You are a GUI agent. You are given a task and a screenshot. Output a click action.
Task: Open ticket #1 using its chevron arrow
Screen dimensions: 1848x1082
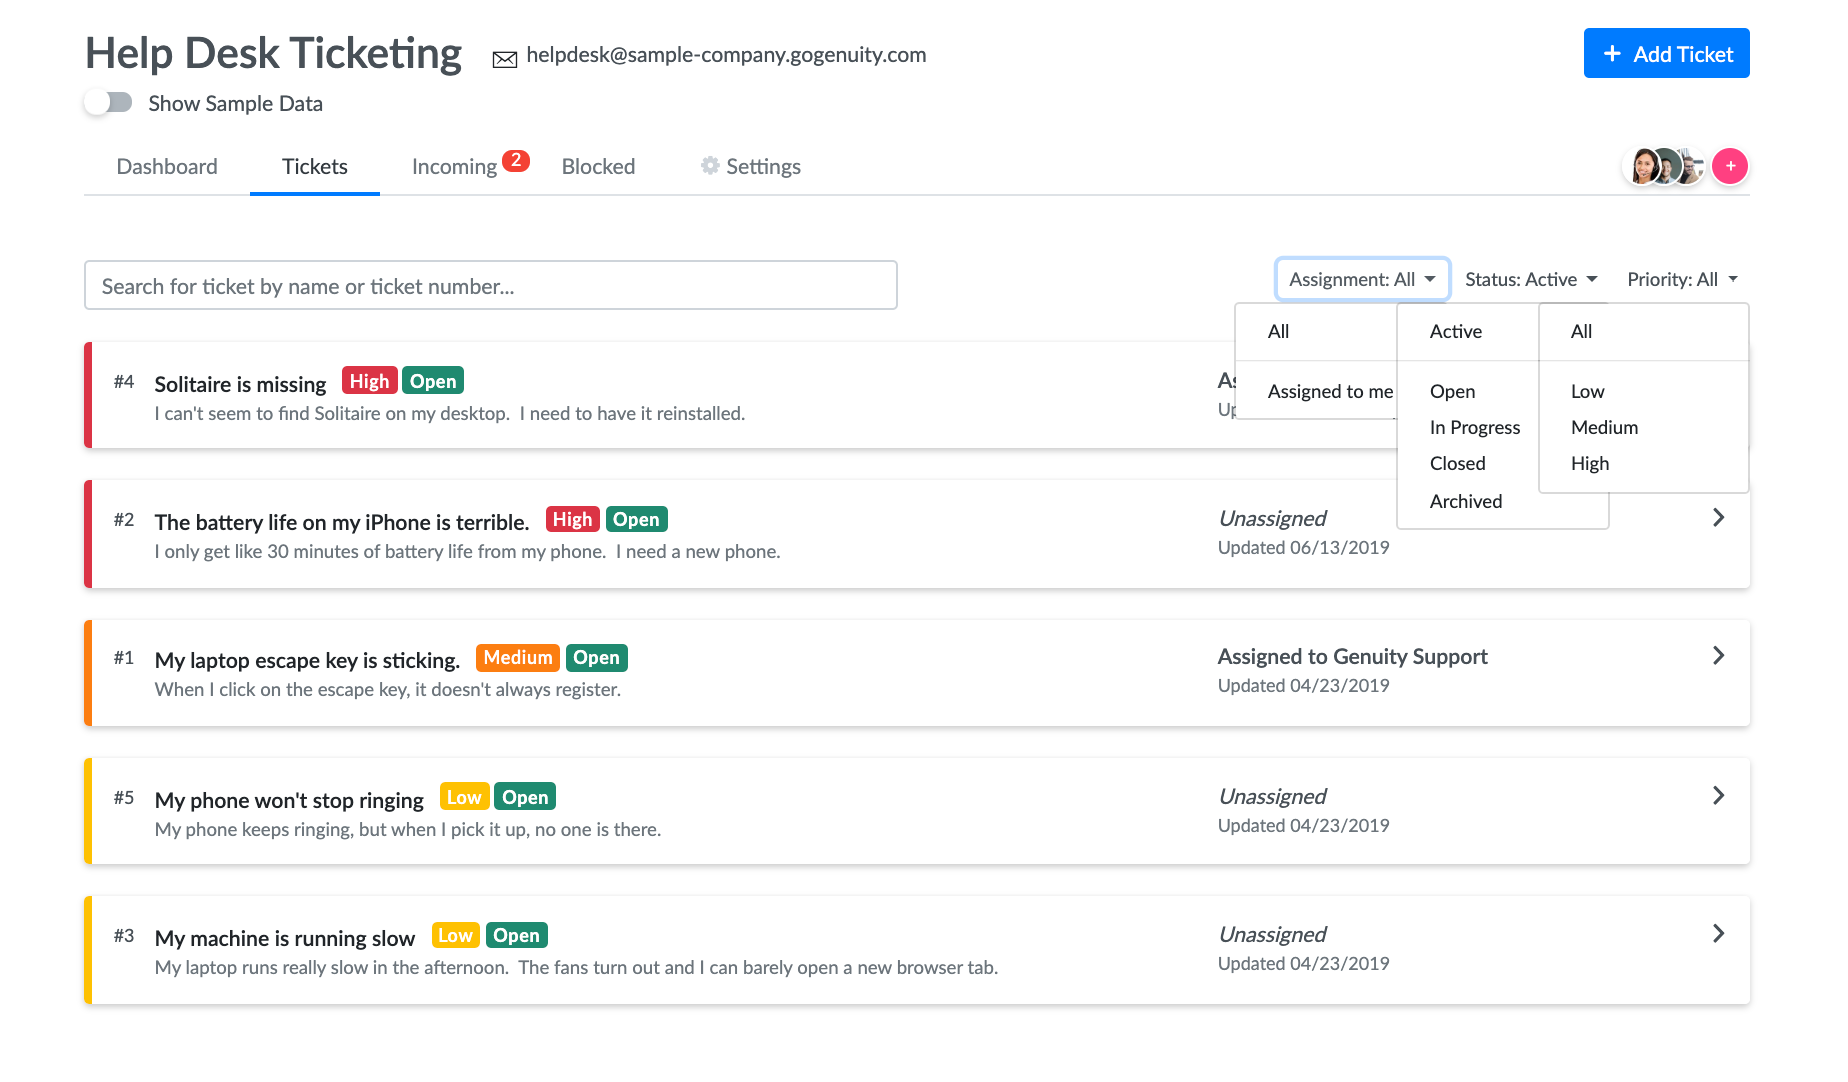coord(1718,656)
